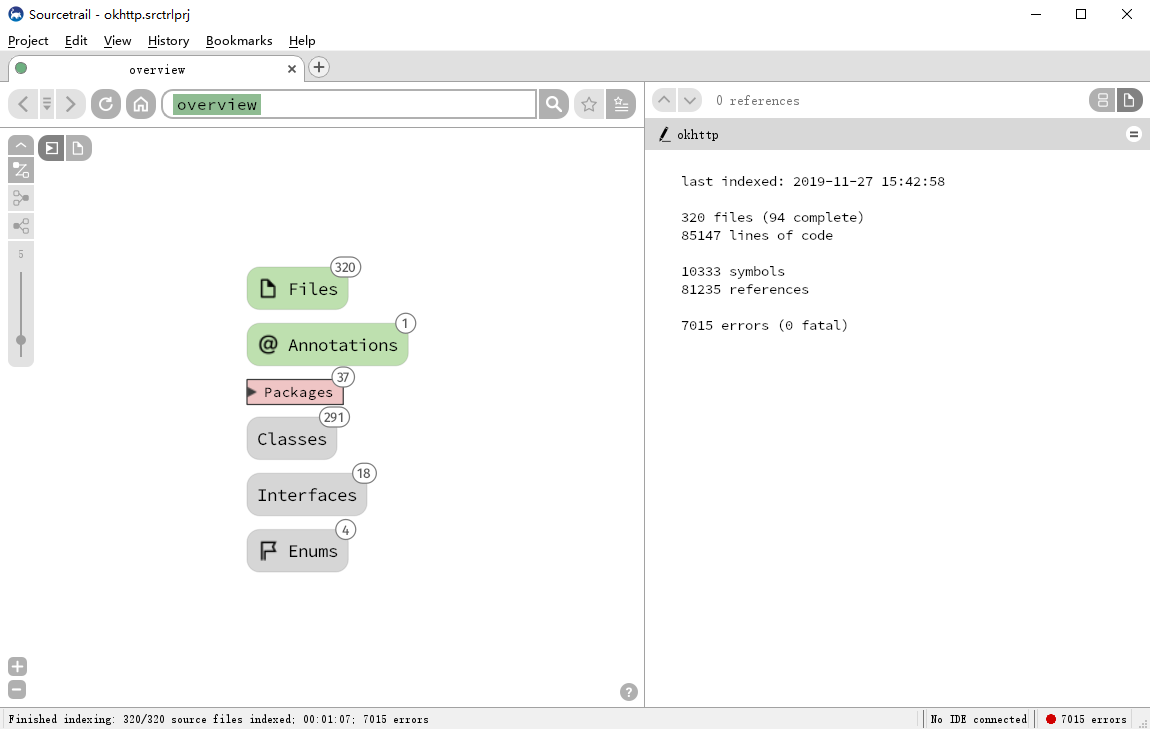
Task: Collapse the trail controls panel
Action: 21,145
